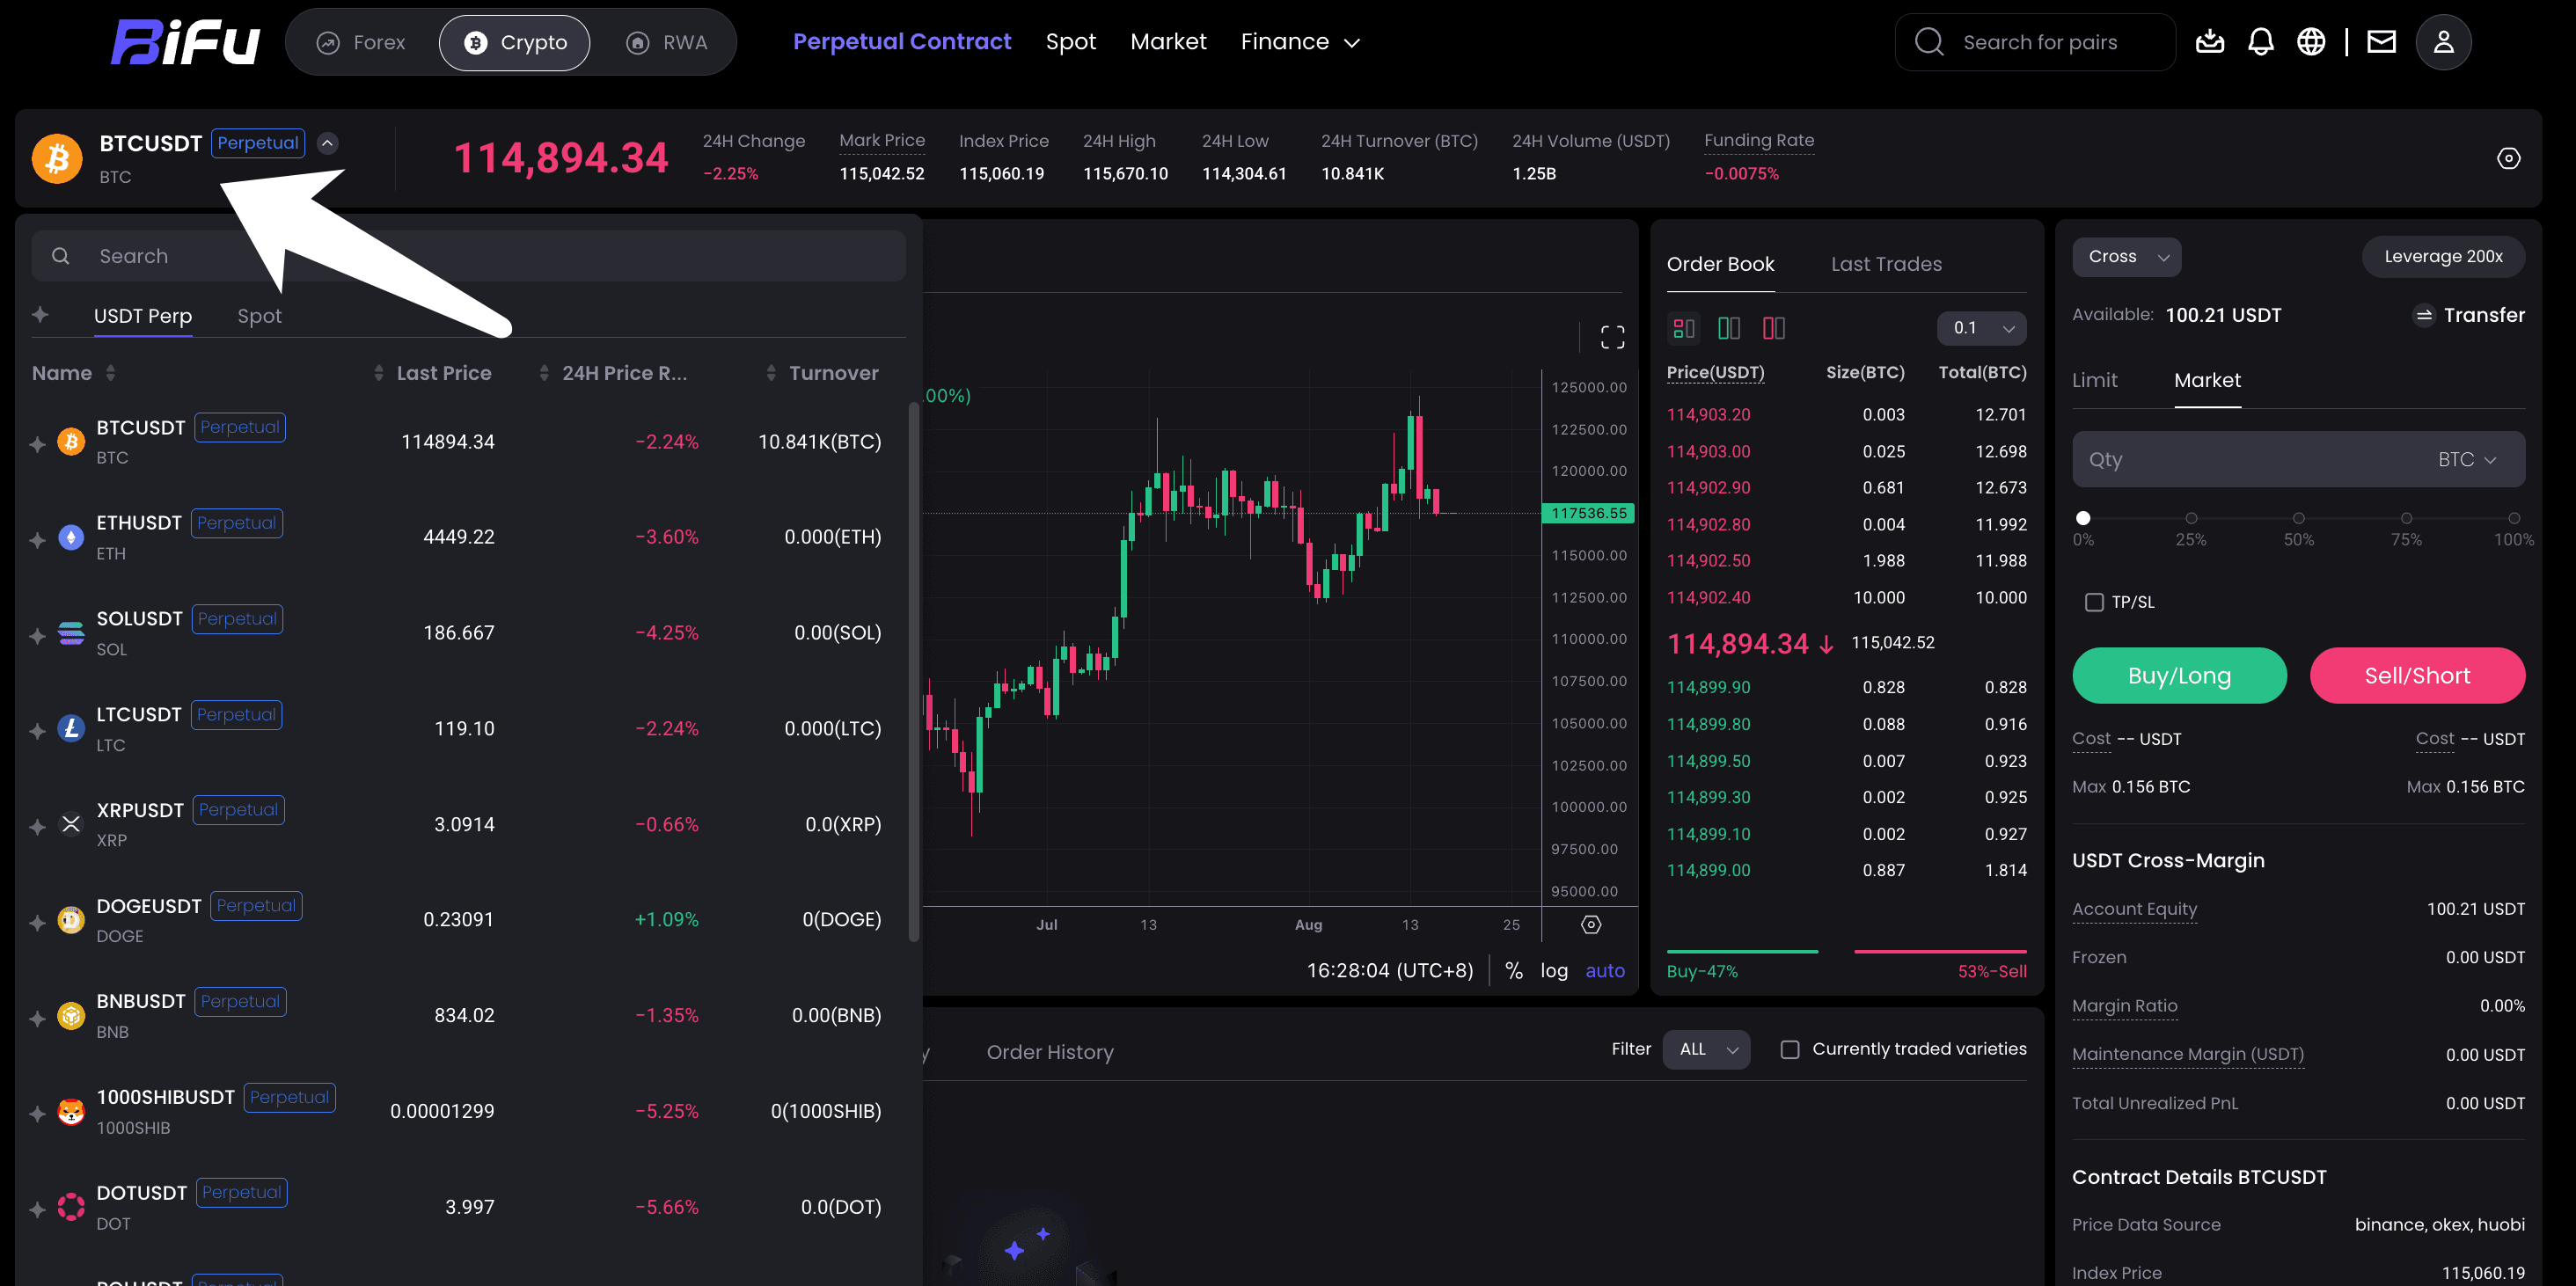Image resolution: width=2576 pixels, height=1286 pixels.
Task: Set quantity slider to 75%
Action: click(x=2406, y=518)
